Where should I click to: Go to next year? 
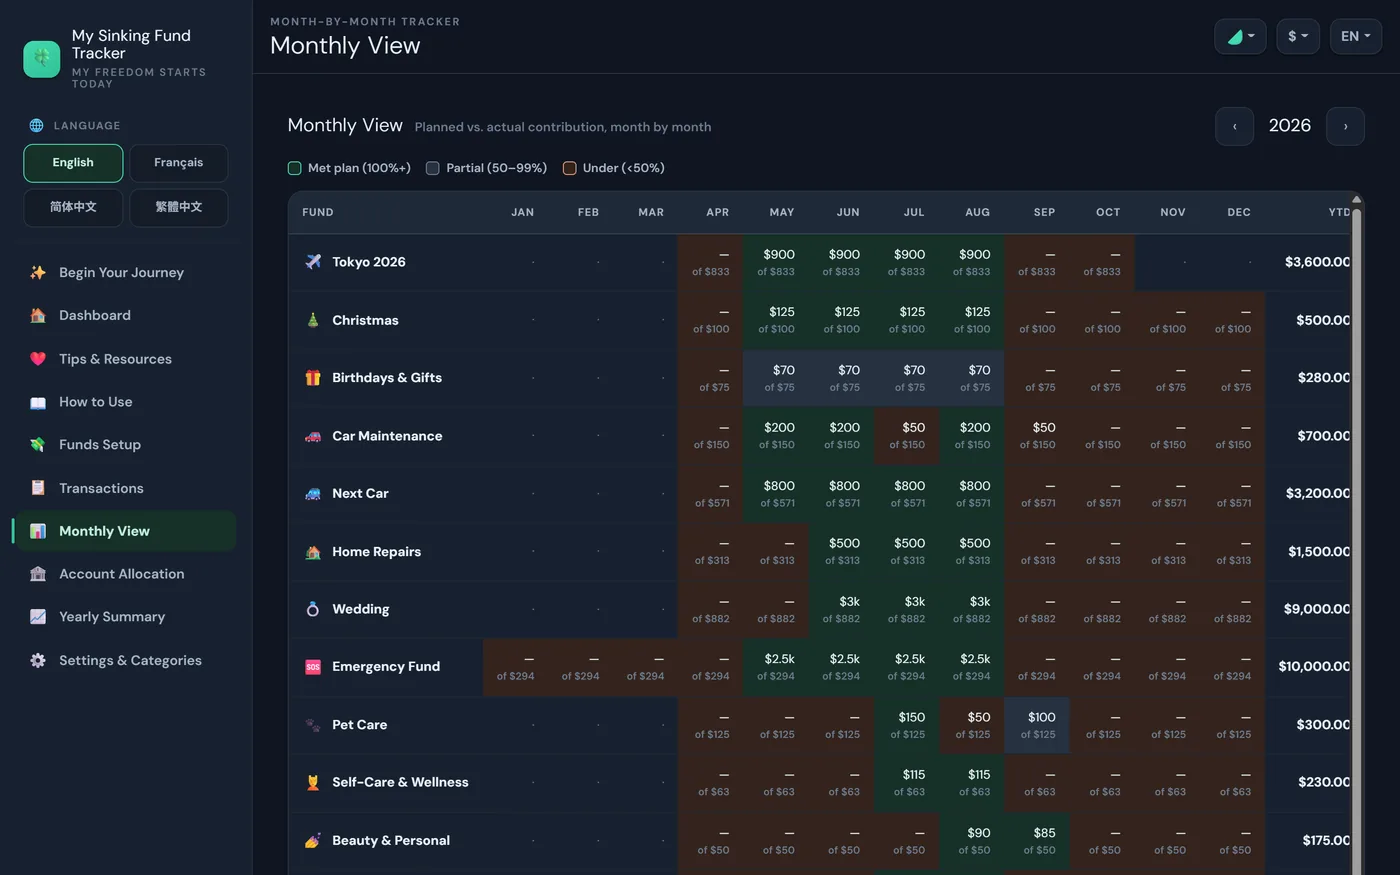[1345, 126]
